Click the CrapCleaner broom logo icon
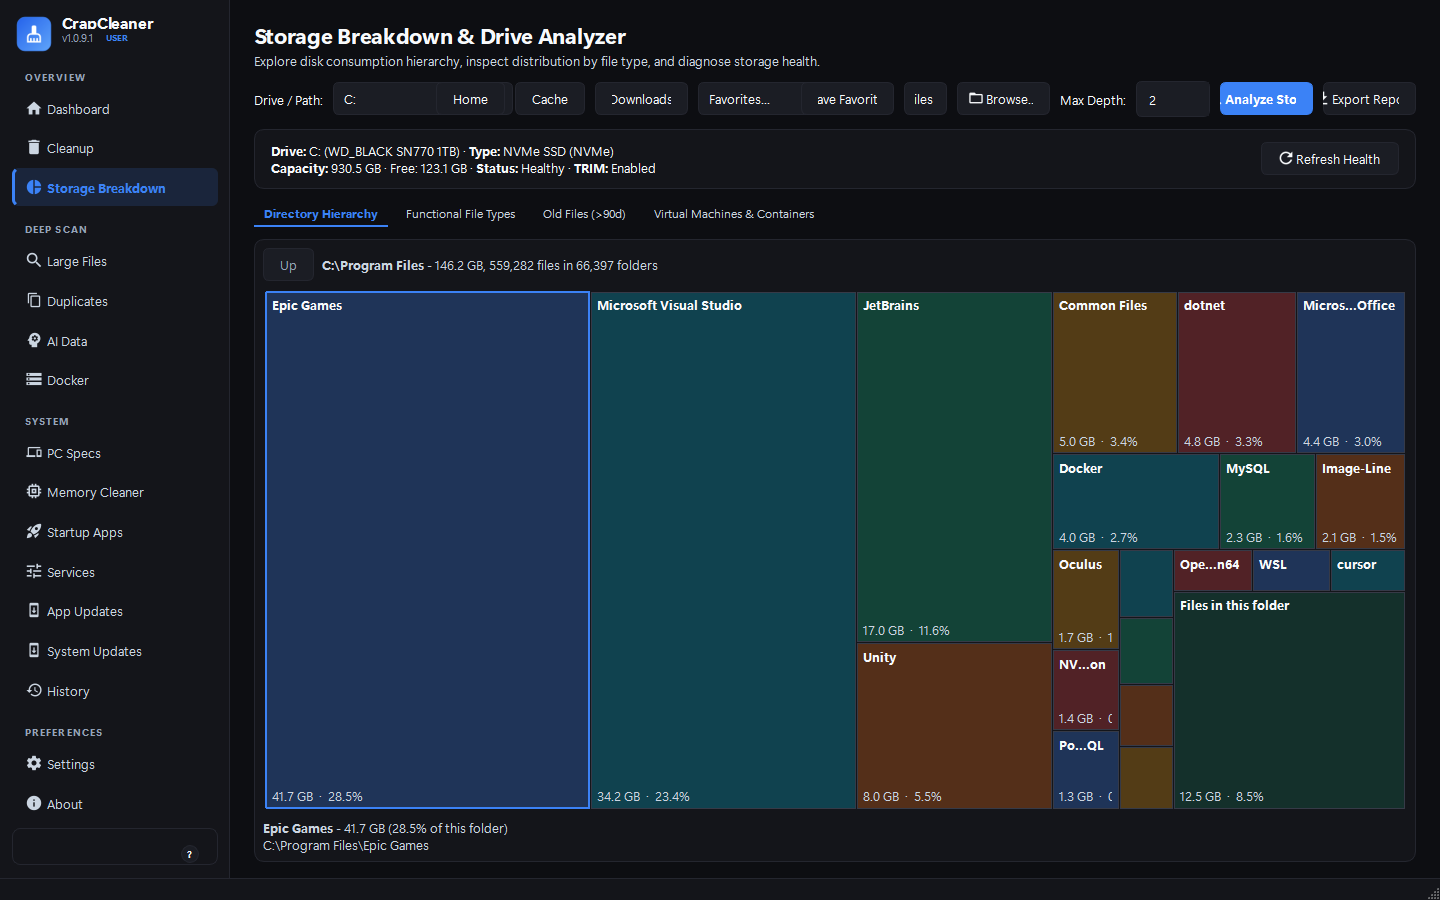Screen dimensions: 1440x900 coord(34,34)
